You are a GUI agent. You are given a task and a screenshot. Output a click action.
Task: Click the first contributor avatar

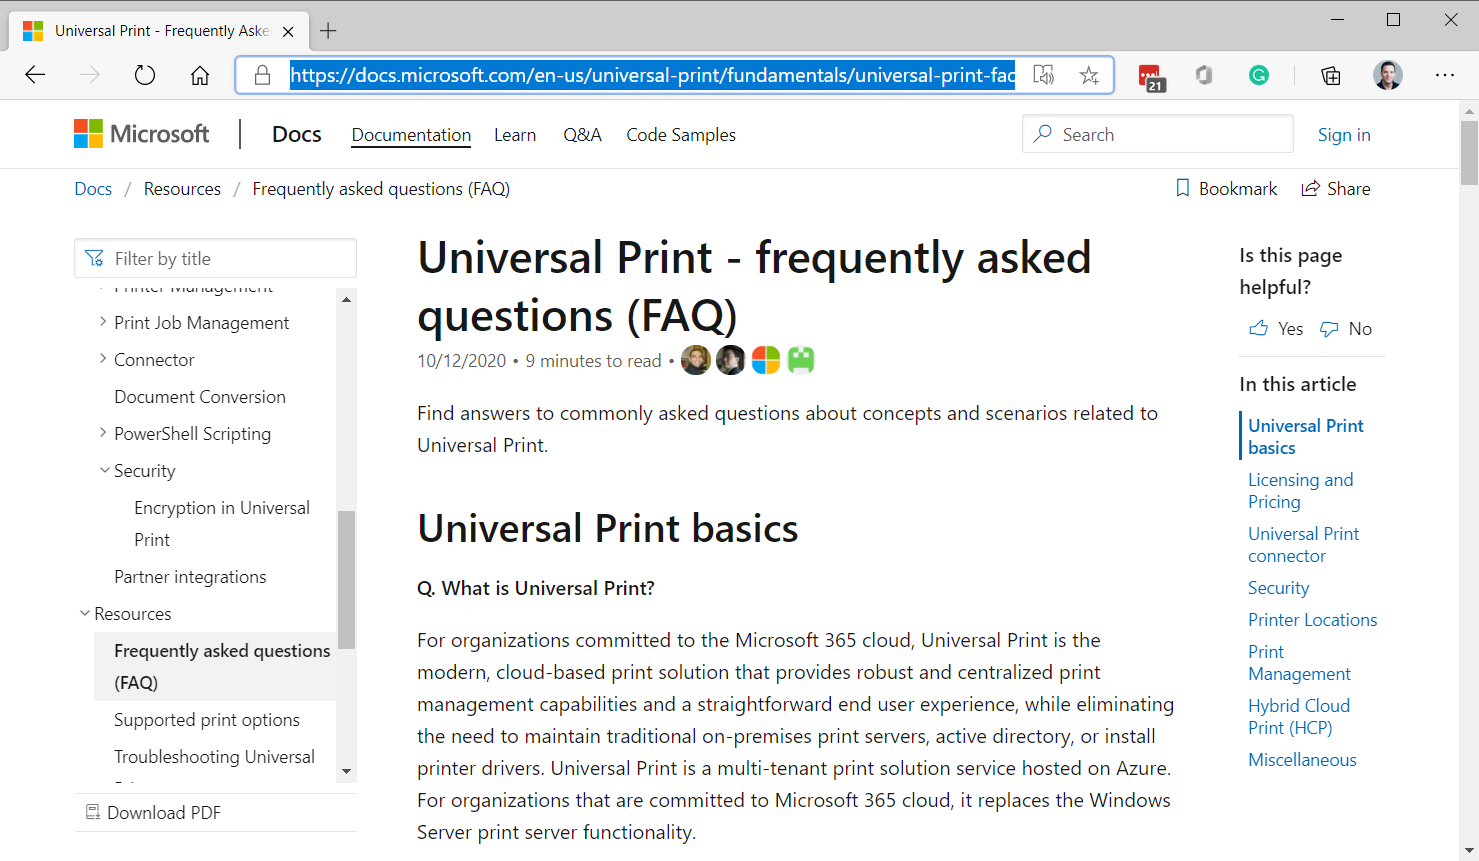(x=696, y=360)
